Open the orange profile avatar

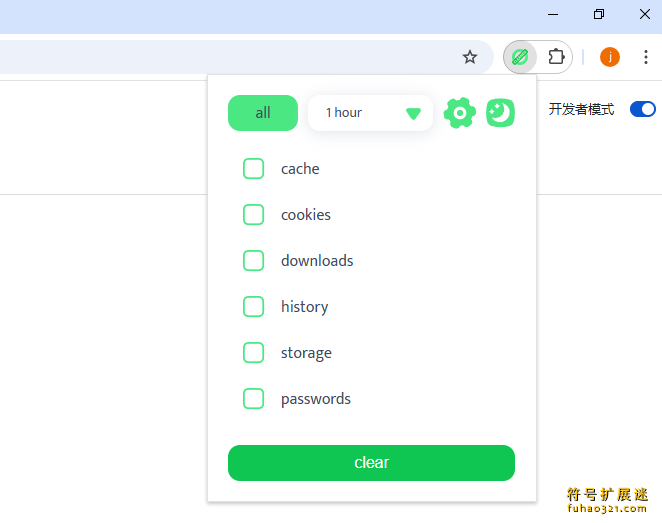click(x=610, y=57)
